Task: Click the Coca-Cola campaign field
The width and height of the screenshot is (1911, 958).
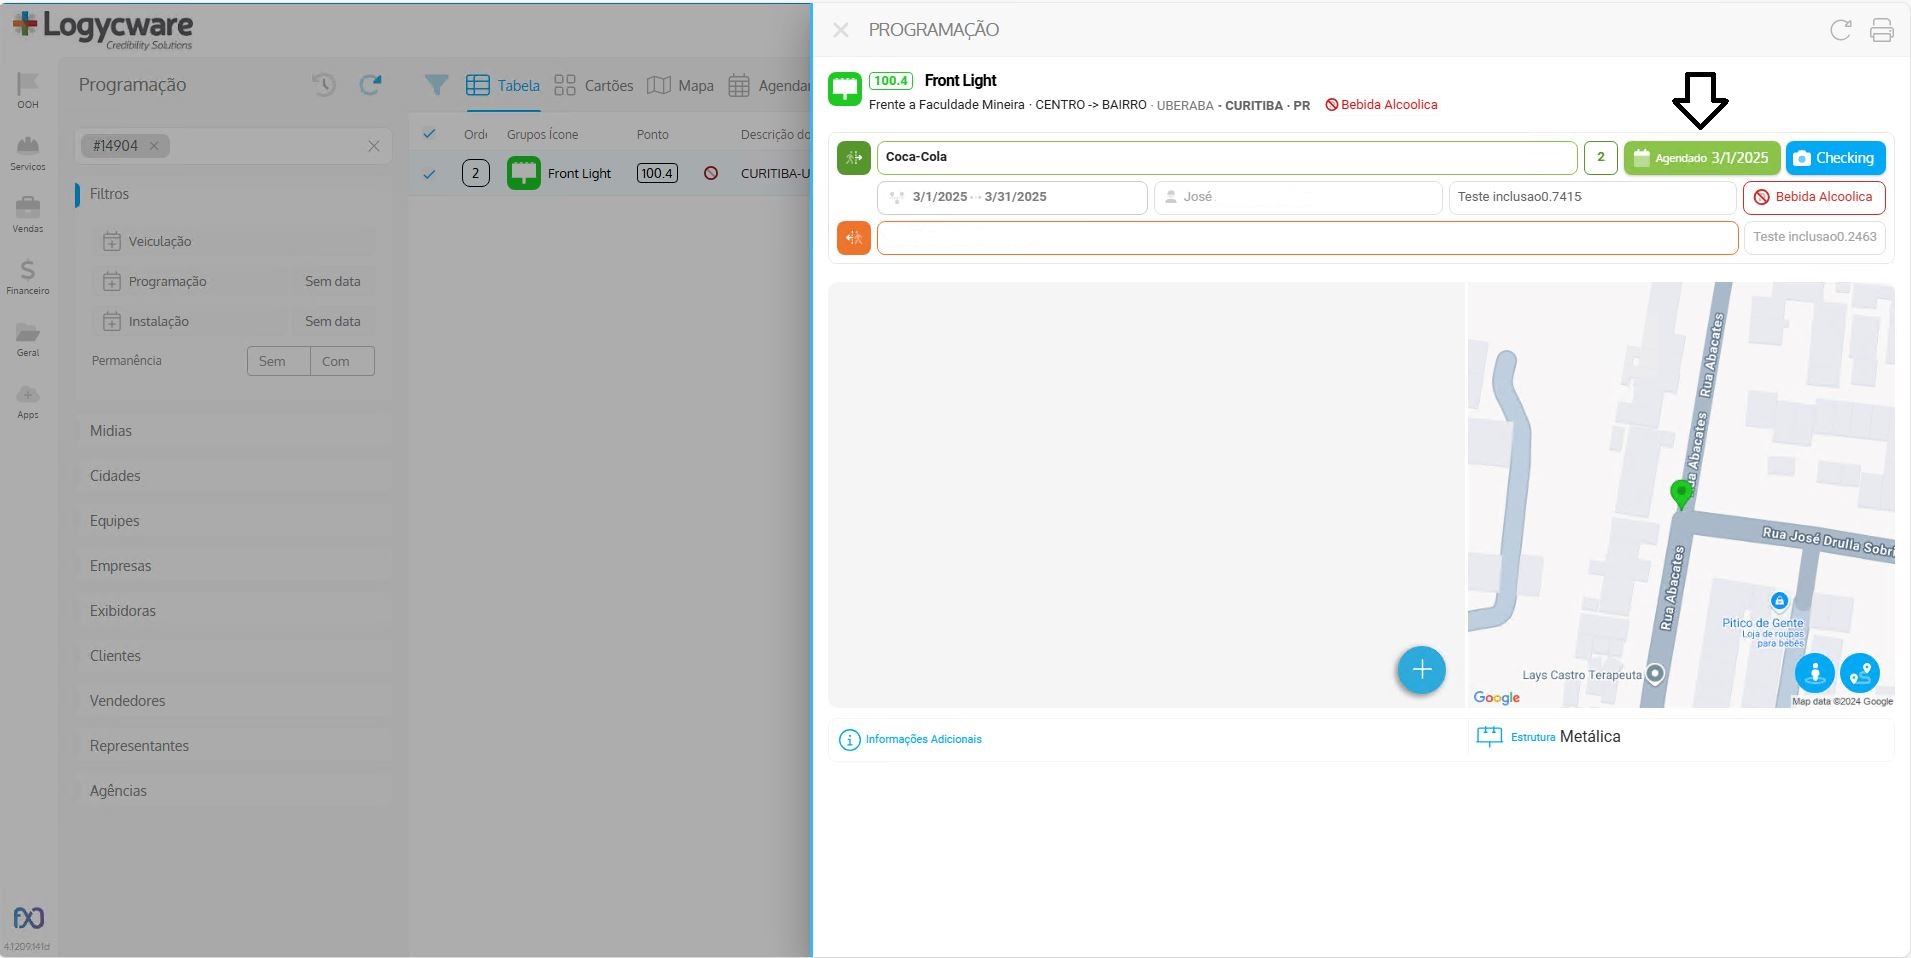Action: pos(1227,157)
